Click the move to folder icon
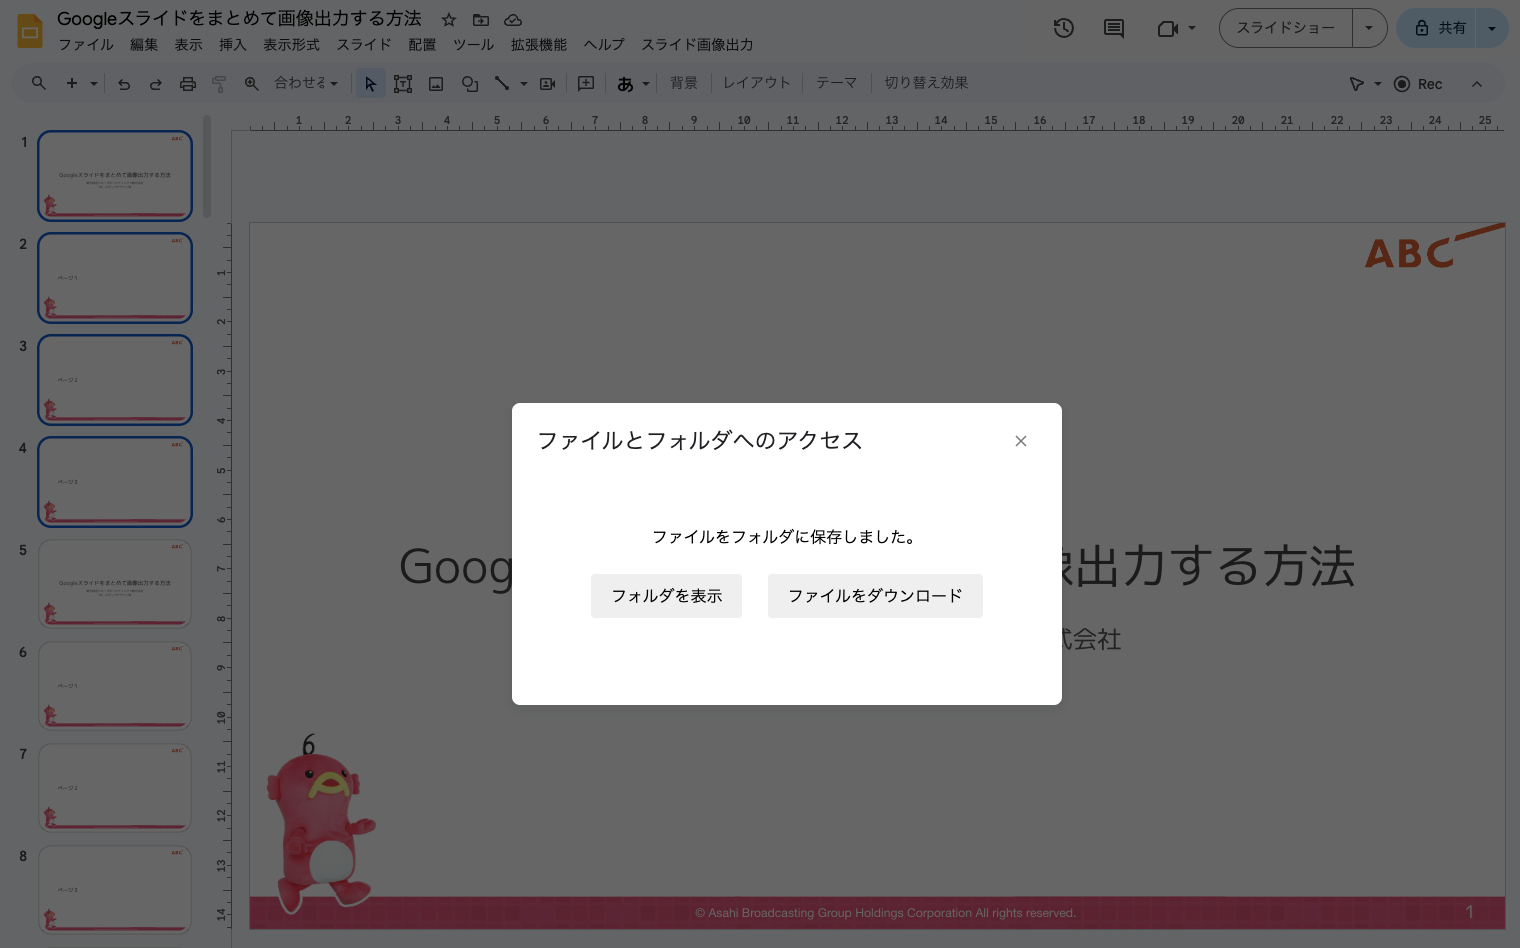The image size is (1520, 948). pyautogui.click(x=481, y=20)
